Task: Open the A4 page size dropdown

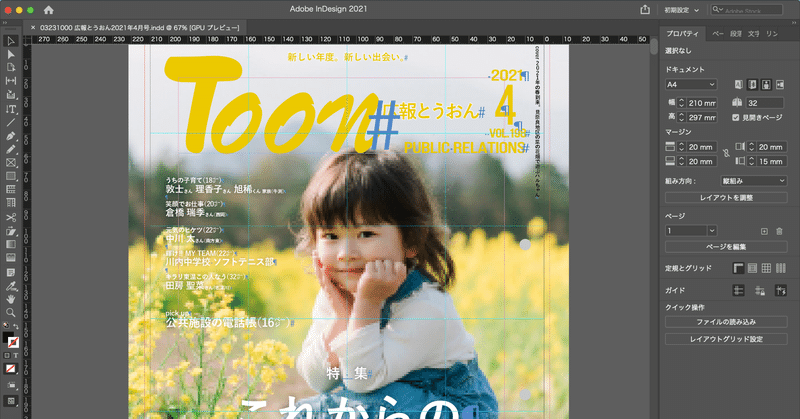Action: 691,85
